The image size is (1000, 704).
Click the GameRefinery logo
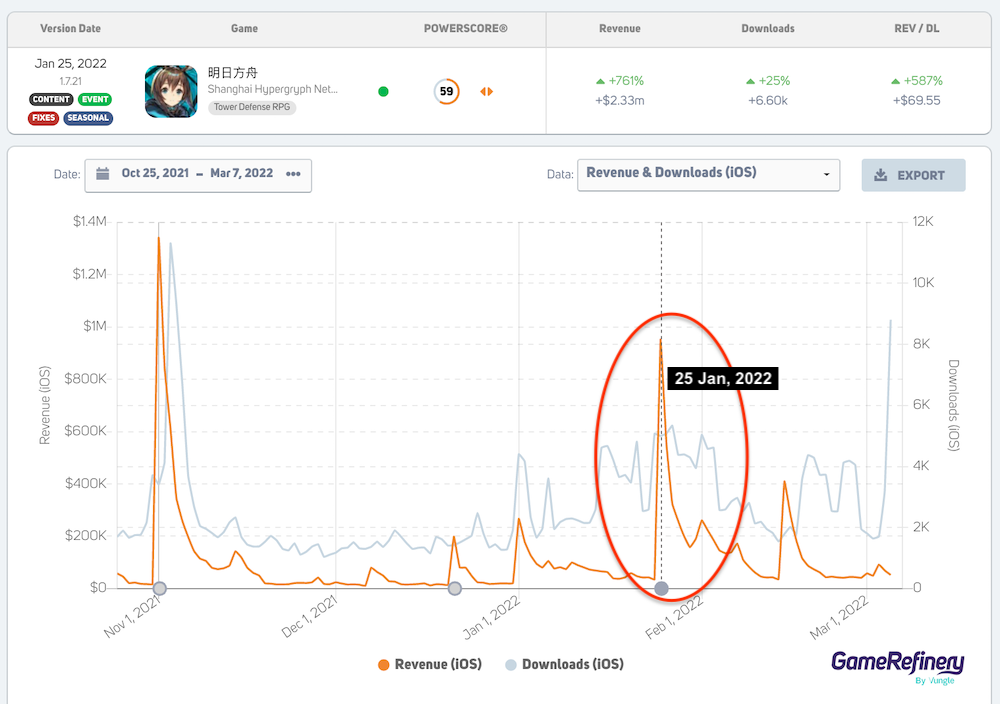898,666
